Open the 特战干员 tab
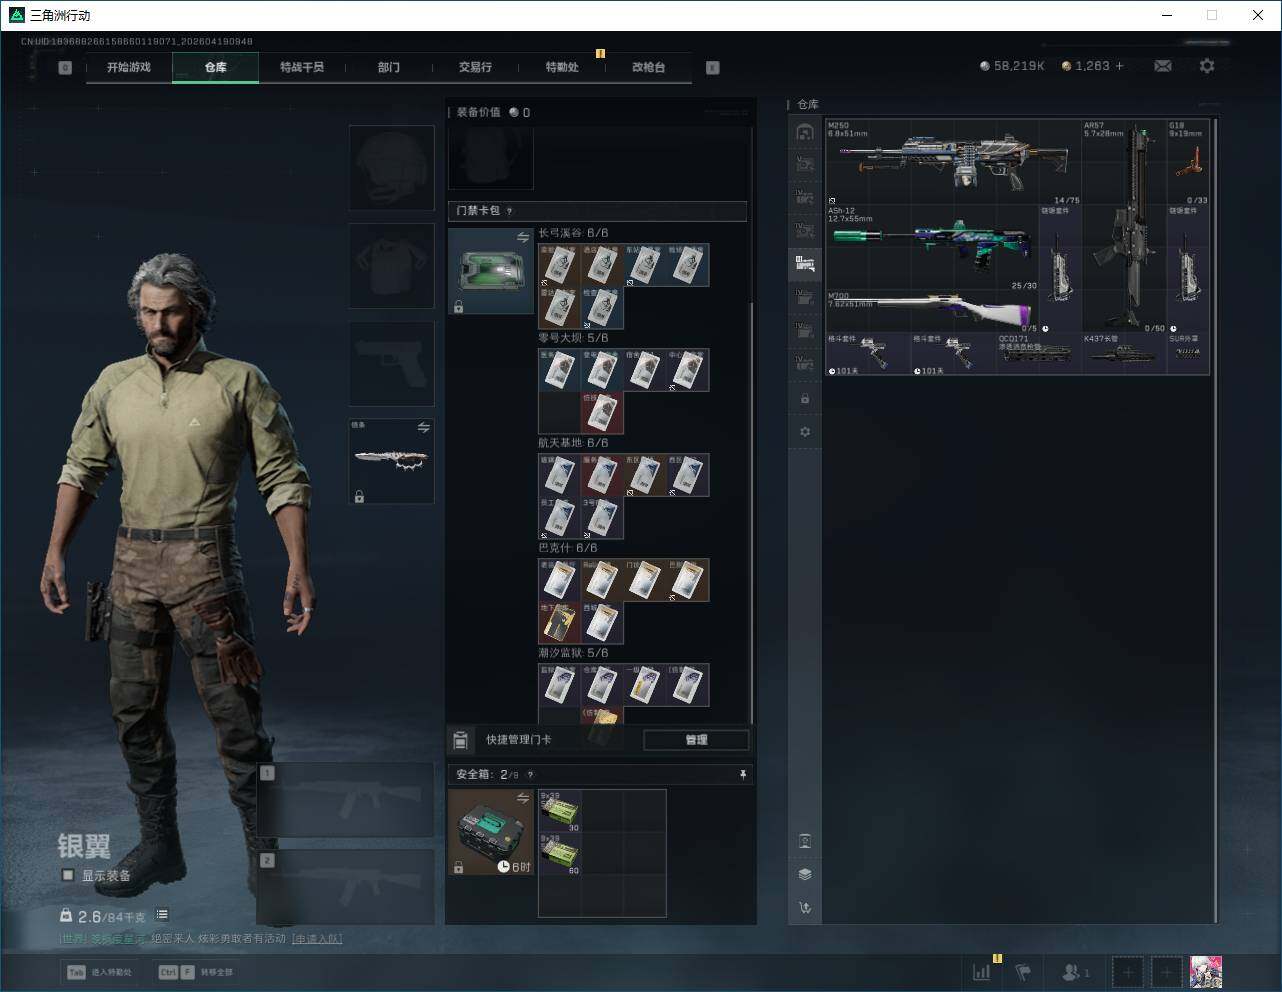This screenshot has width=1282, height=992. [302, 67]
